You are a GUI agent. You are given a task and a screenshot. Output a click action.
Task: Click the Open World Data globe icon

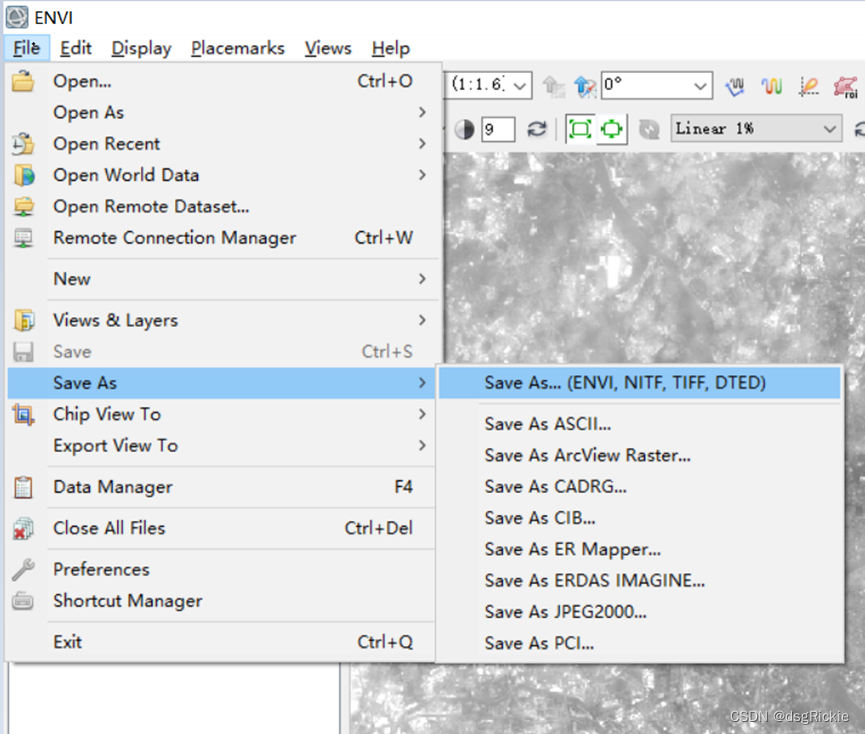coord(24,175)
